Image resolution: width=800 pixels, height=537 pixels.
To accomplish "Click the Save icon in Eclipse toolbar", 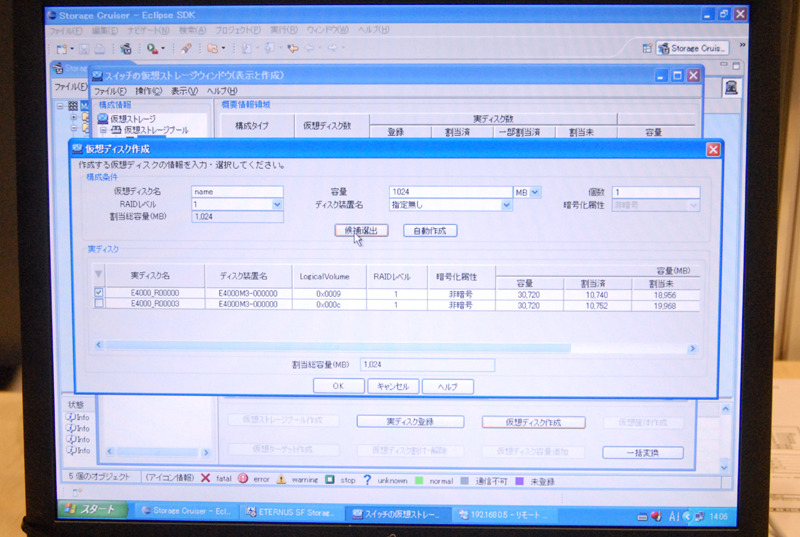I will [84, 49].
